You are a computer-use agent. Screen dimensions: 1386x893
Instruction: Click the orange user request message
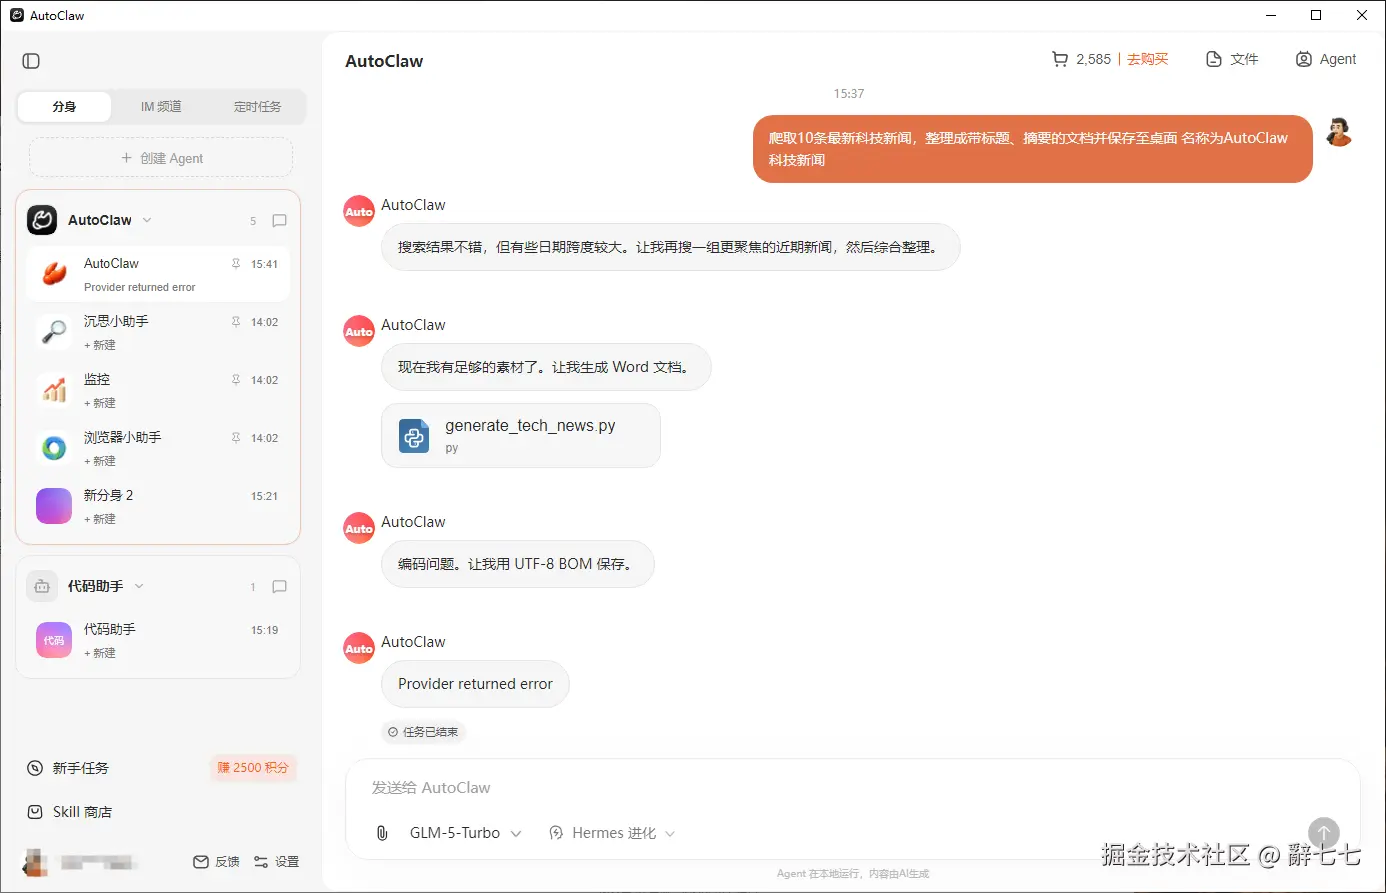point(1032,149)
